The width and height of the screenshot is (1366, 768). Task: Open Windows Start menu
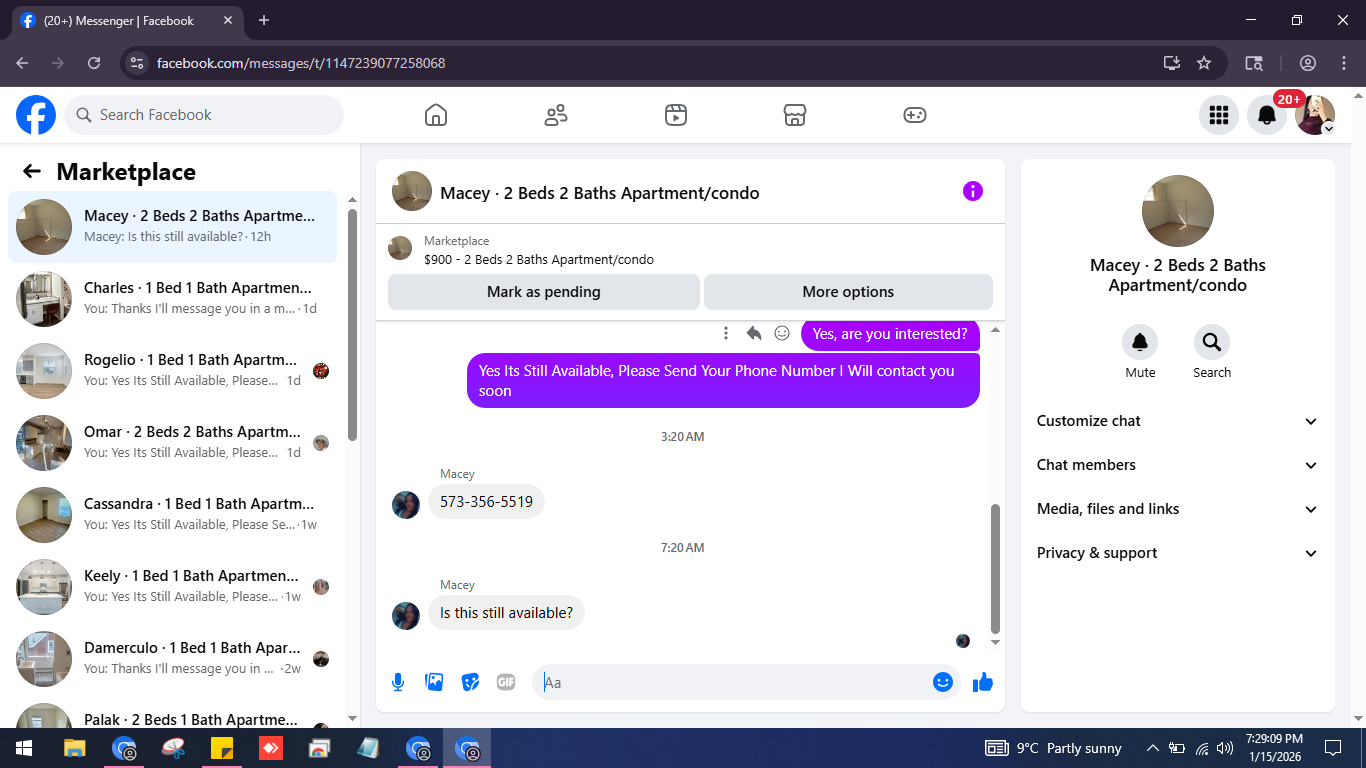coord(23,748)
